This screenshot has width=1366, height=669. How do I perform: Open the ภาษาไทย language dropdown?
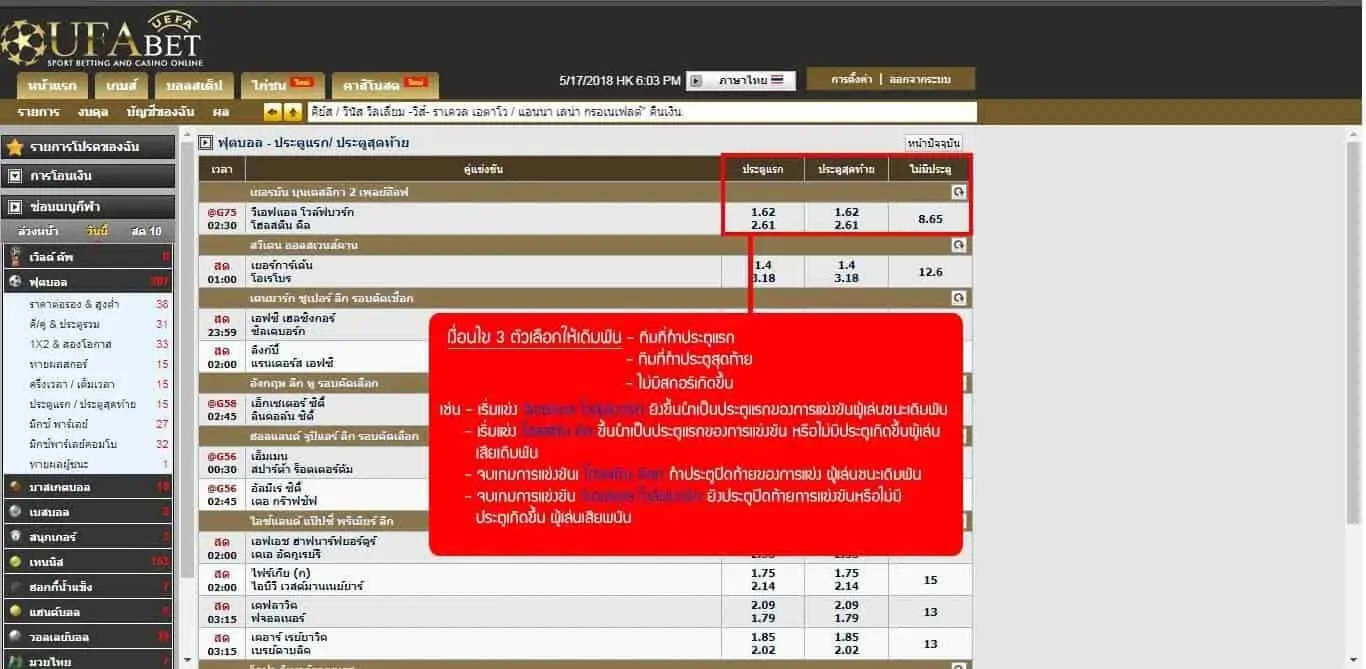point(741,80)
